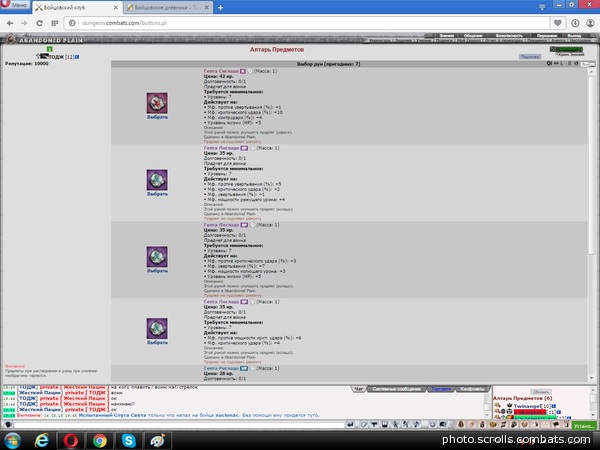Open the Гента Сигладо rune name link
Screen dimensions: 600x450
coord(221,71)
